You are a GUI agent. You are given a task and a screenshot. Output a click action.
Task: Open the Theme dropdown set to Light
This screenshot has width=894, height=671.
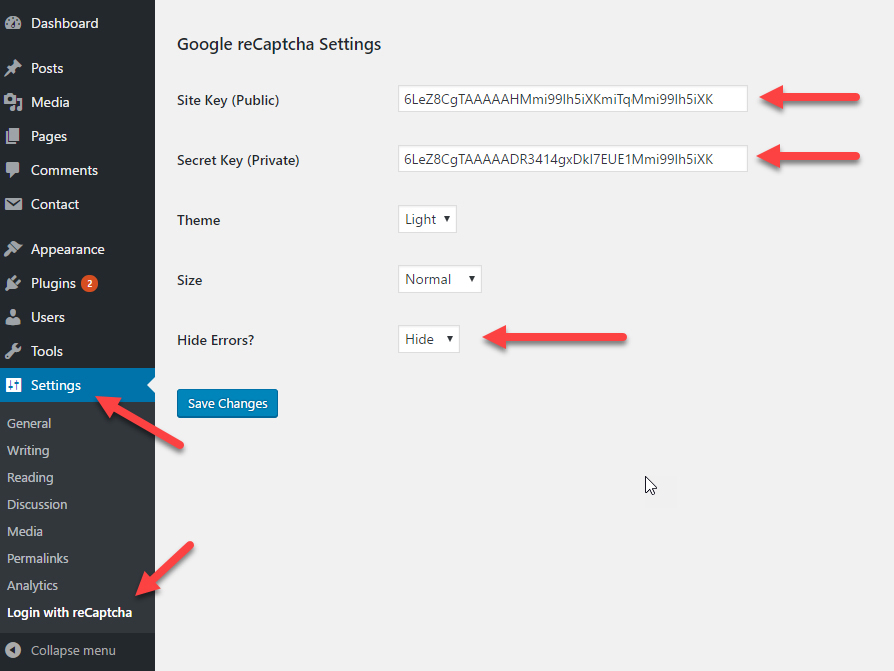(x=427, y=220)
